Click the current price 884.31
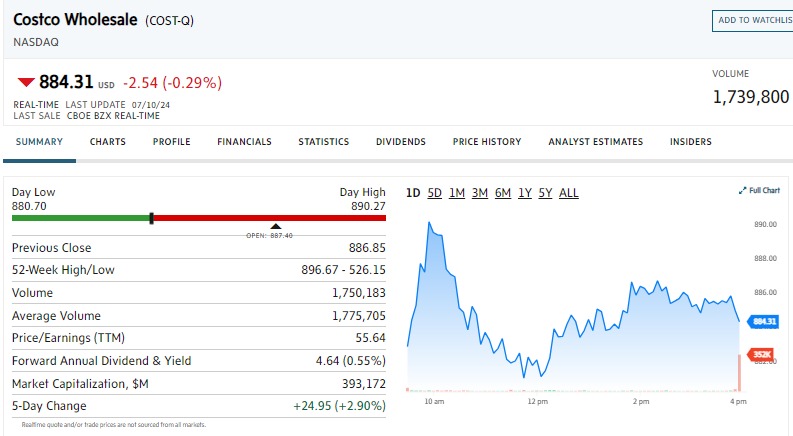The height and width of the screenshot is (436, 793). tap(66, 82)
